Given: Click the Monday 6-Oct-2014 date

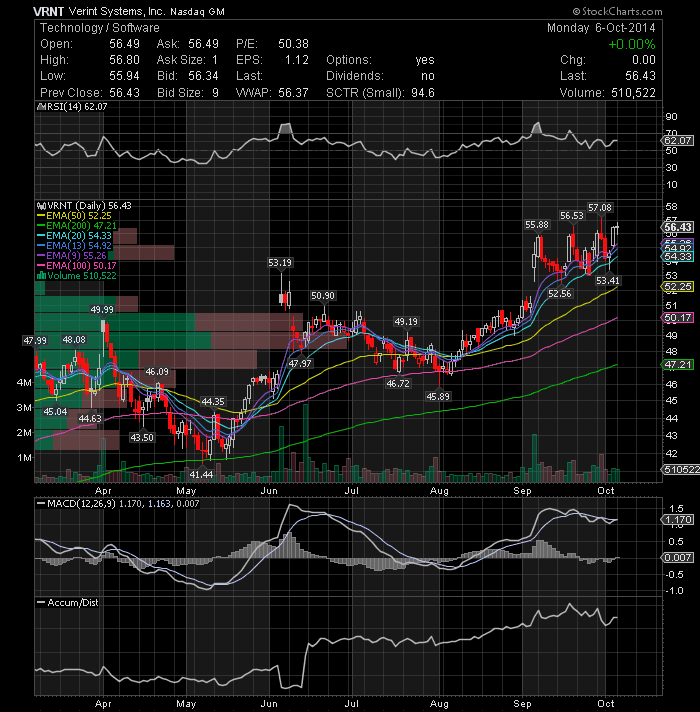Looking at the screenshot, I should 601,28.
